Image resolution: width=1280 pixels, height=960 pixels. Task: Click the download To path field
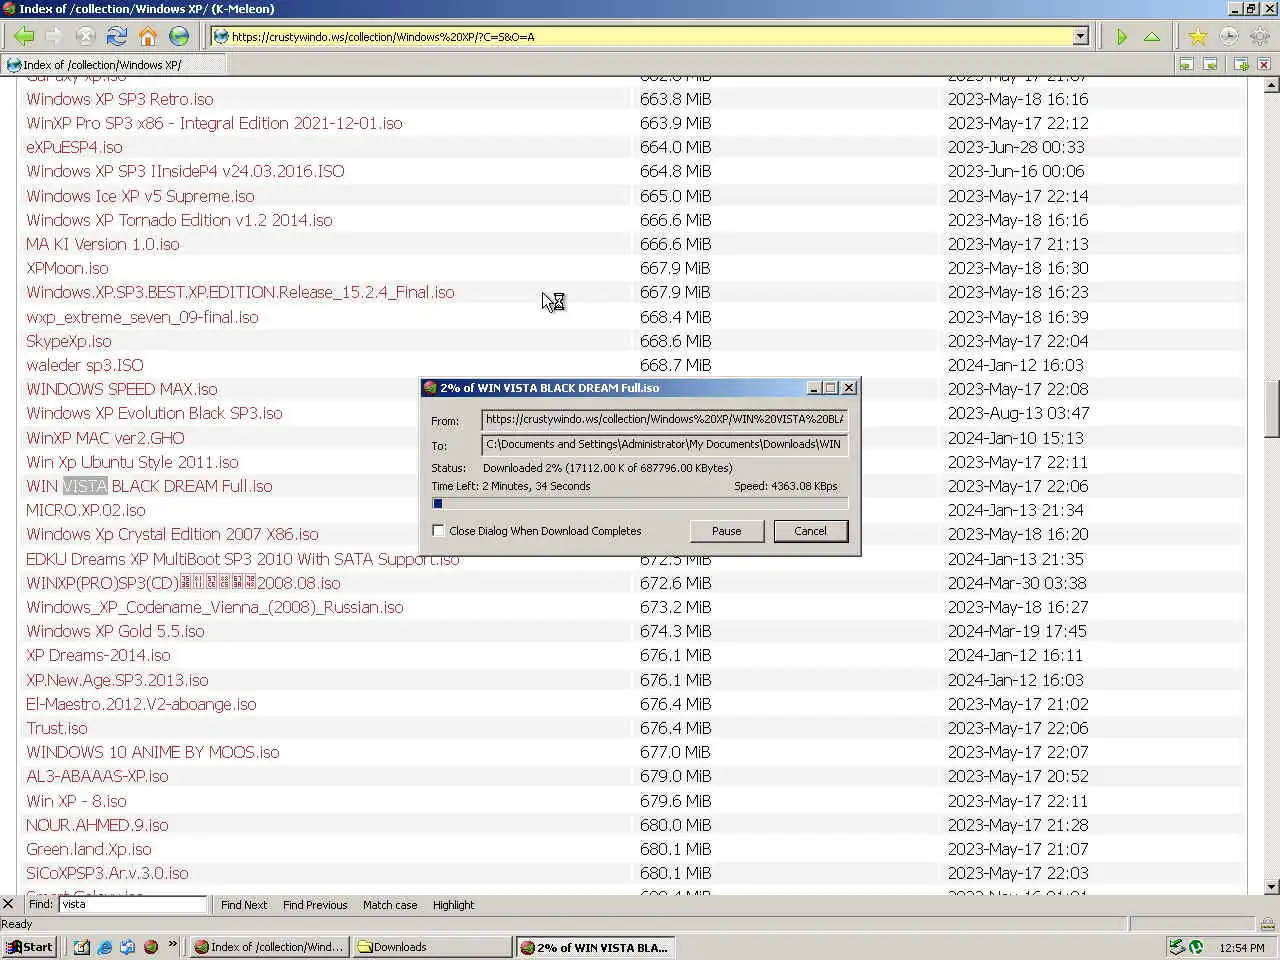pos(665,445)
